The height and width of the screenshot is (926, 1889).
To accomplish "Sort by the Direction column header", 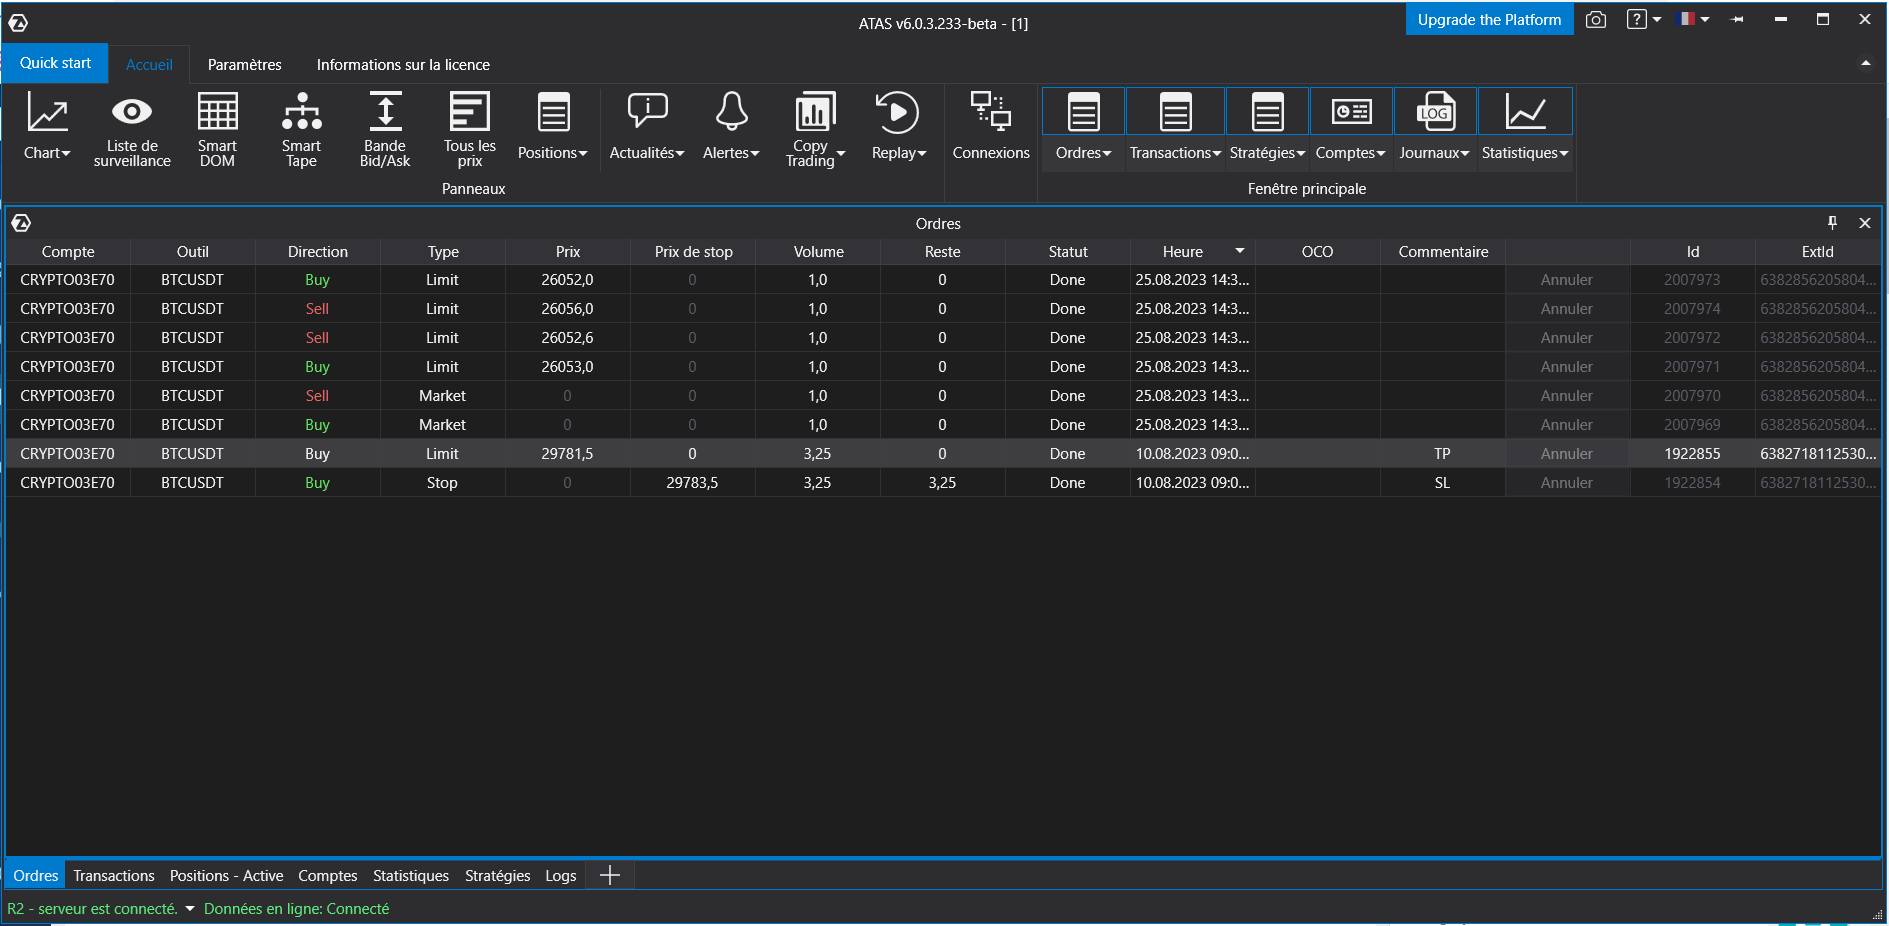I will click(x=318, y=252).
